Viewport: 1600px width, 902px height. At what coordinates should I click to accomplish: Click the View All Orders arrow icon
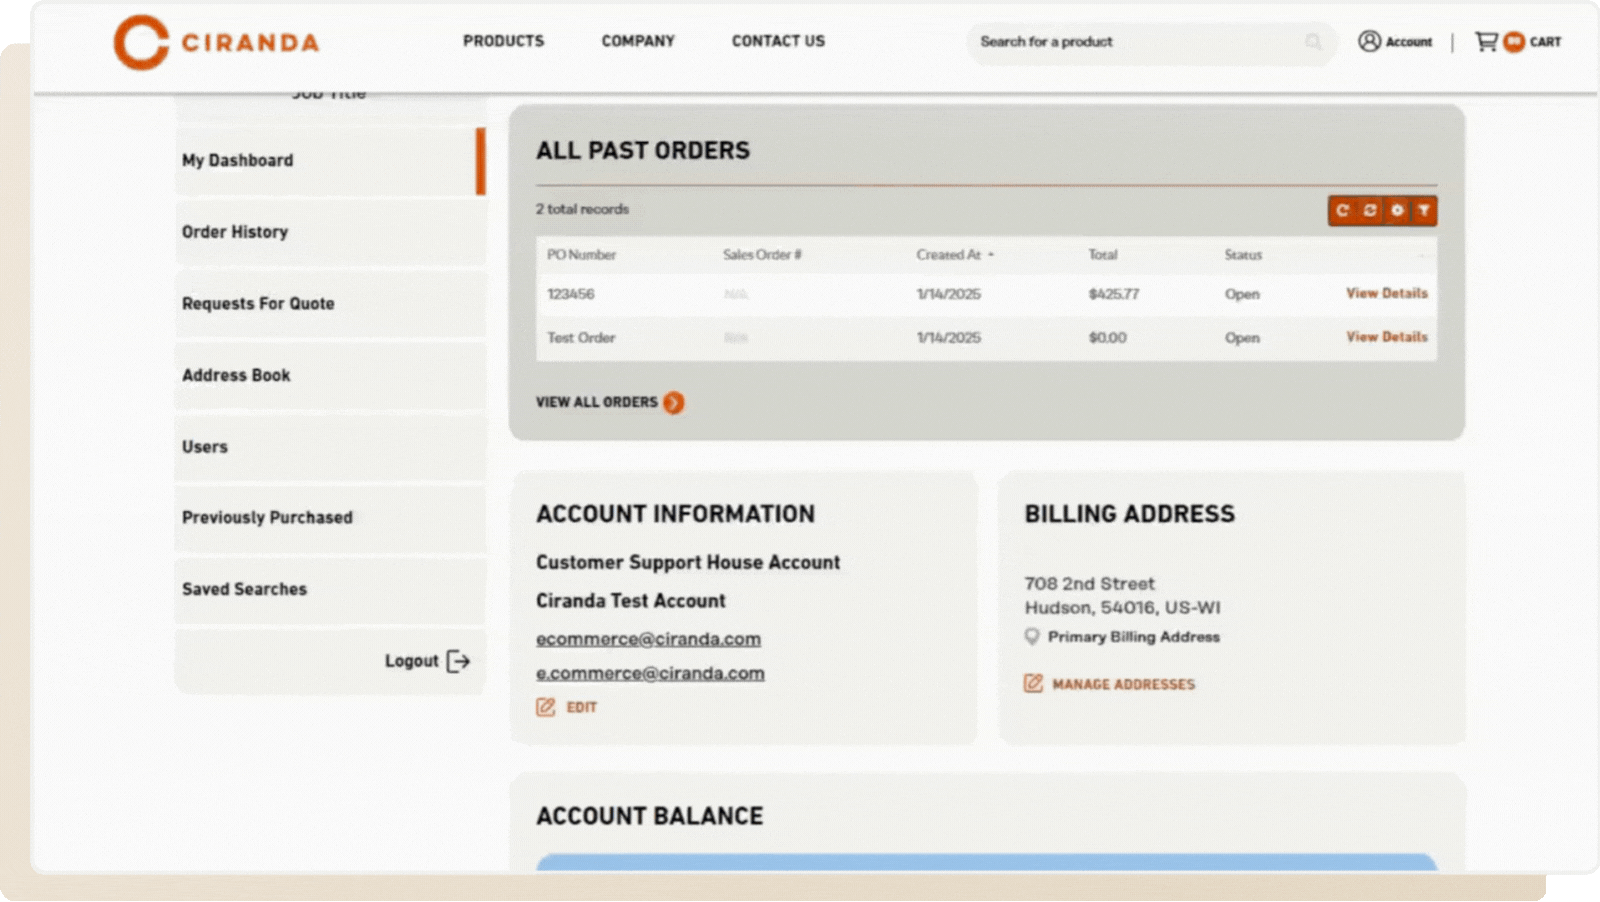[674, 403]
